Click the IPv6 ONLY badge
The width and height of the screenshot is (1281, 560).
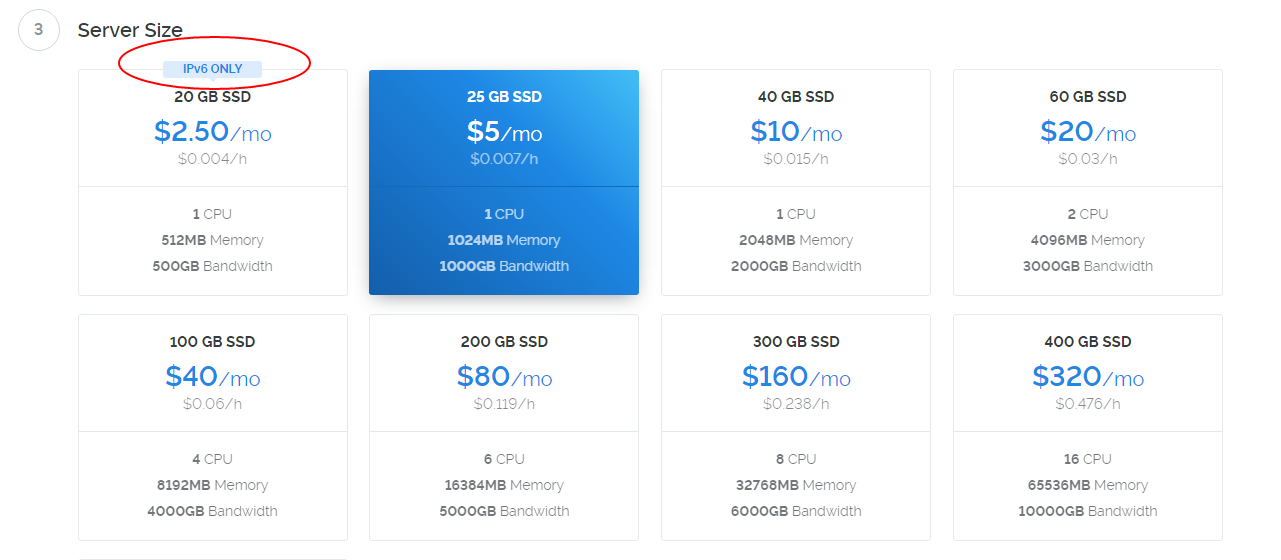[213, 69]
